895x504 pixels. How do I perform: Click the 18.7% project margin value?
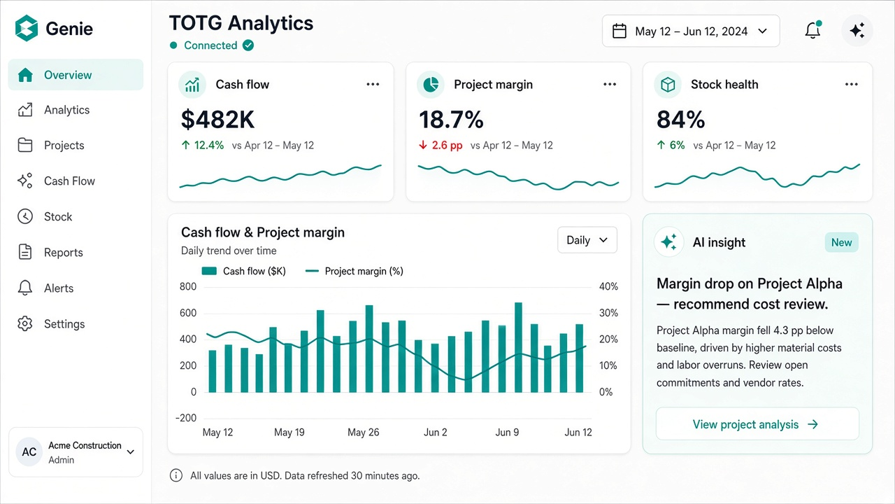click(451, 120)
